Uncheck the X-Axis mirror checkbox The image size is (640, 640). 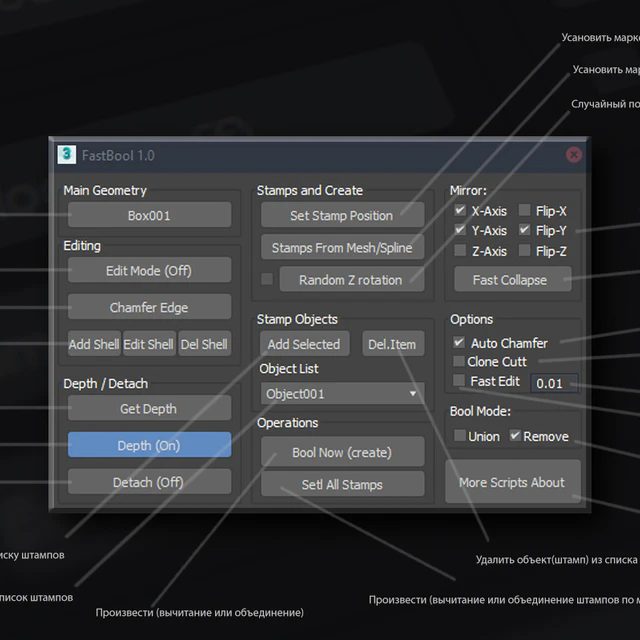(x=460, y=211)
